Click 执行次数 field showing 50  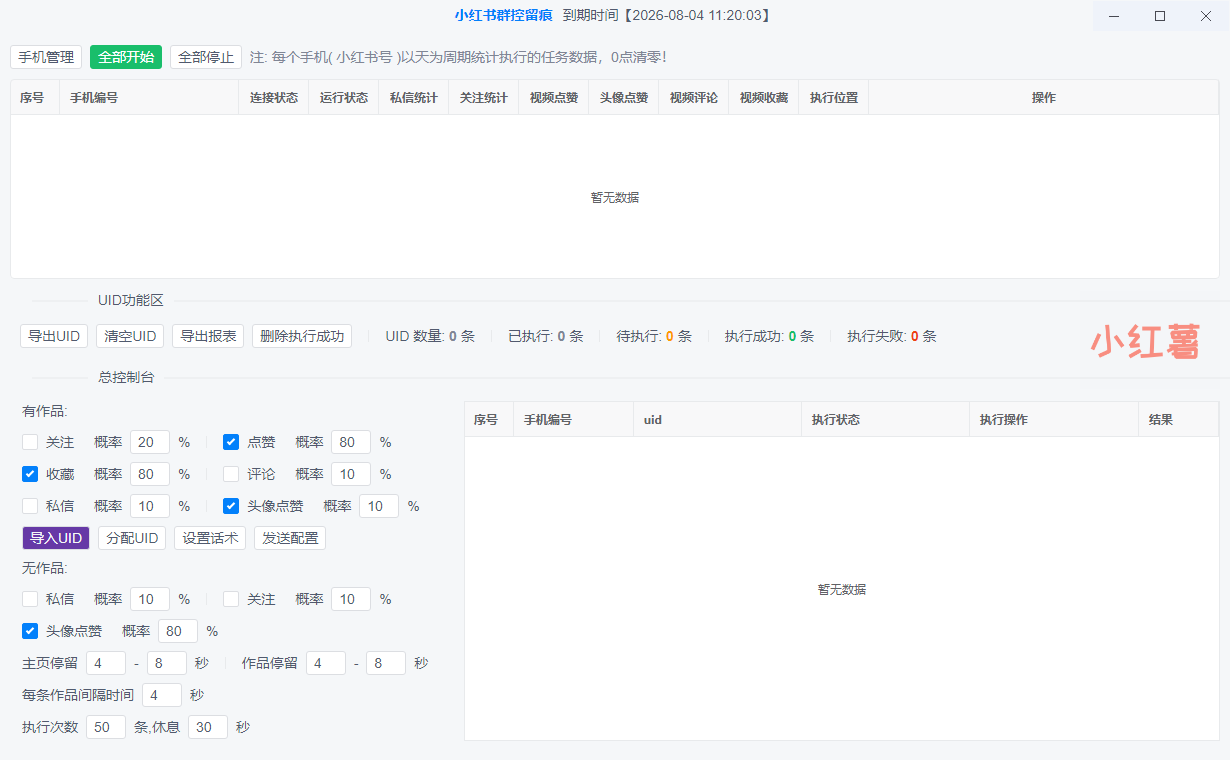pyautogui.click(x=106, y=727)
